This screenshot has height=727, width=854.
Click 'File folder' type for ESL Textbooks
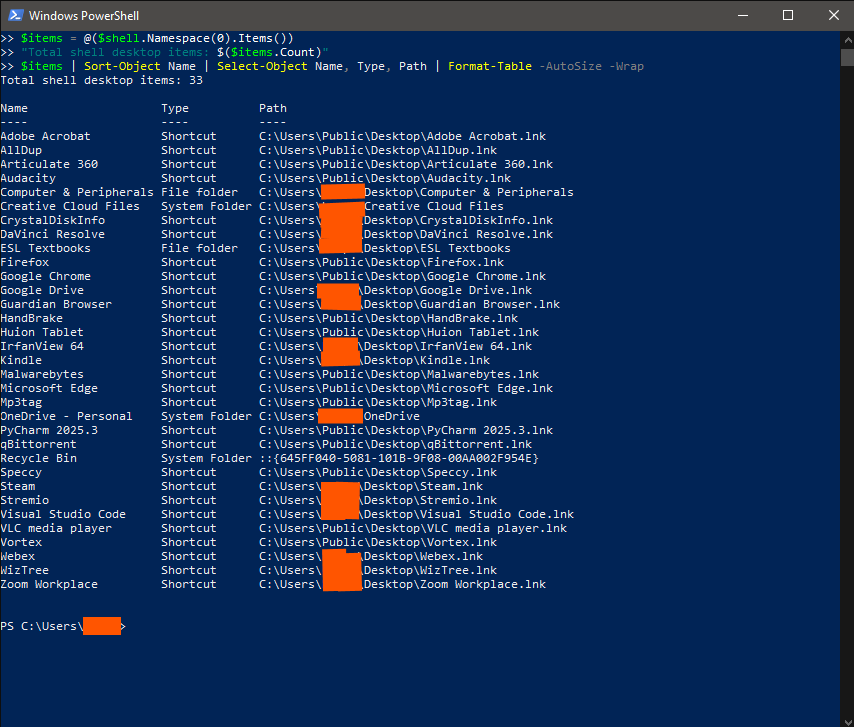click(x=199, y=248)
